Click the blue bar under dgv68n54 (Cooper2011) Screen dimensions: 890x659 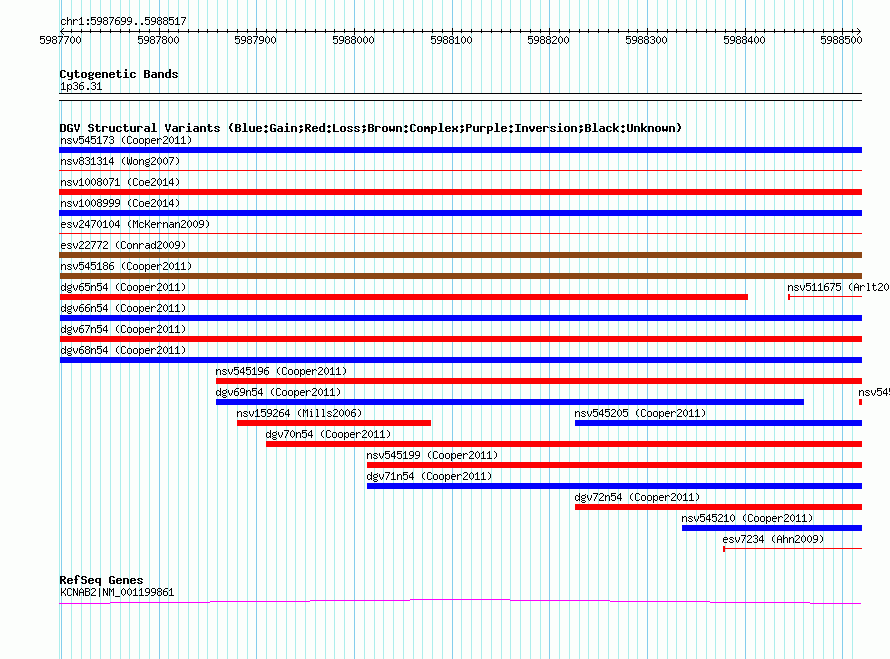461,360
